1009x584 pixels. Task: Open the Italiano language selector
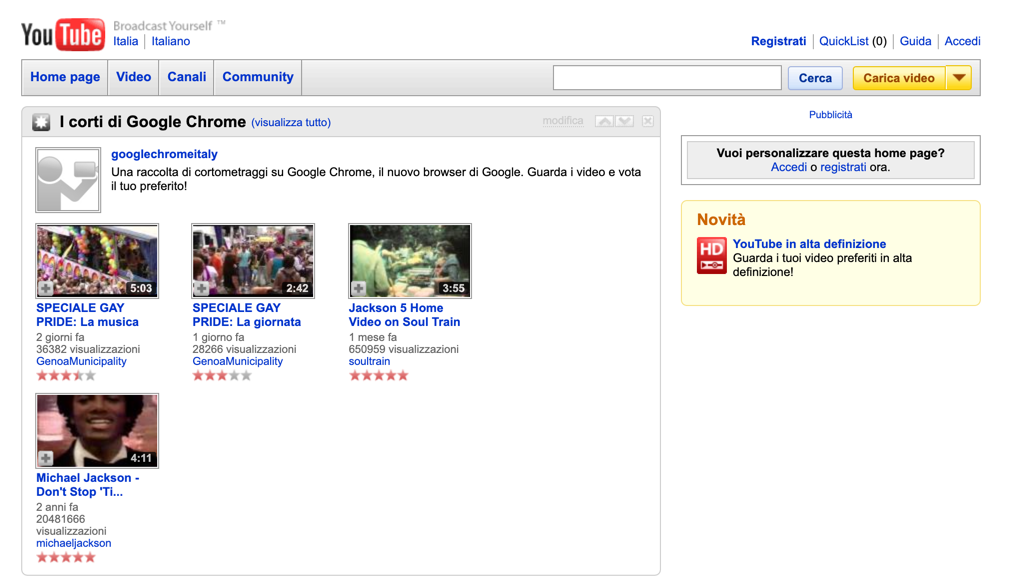pyautogui.click(x=171, y=41)
